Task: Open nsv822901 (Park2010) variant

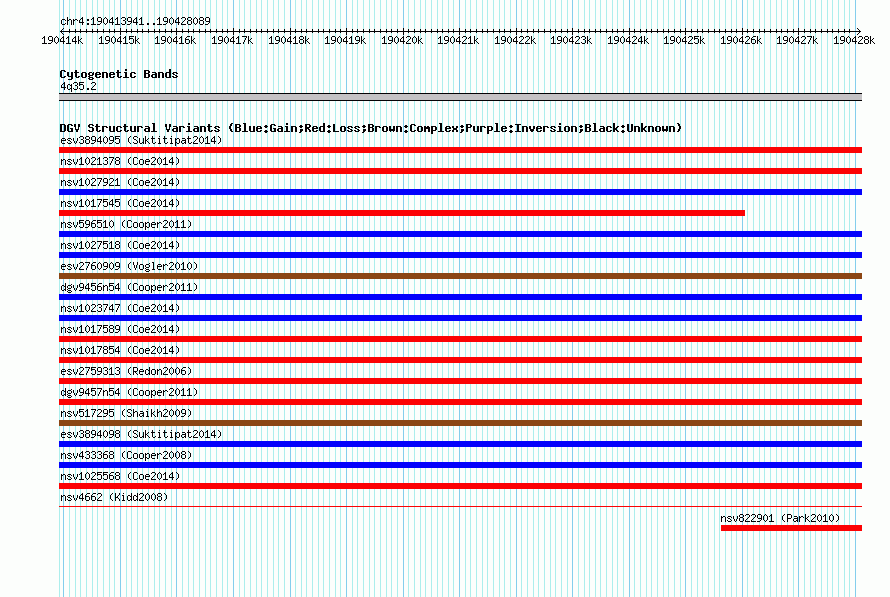Action: (780, 518)
